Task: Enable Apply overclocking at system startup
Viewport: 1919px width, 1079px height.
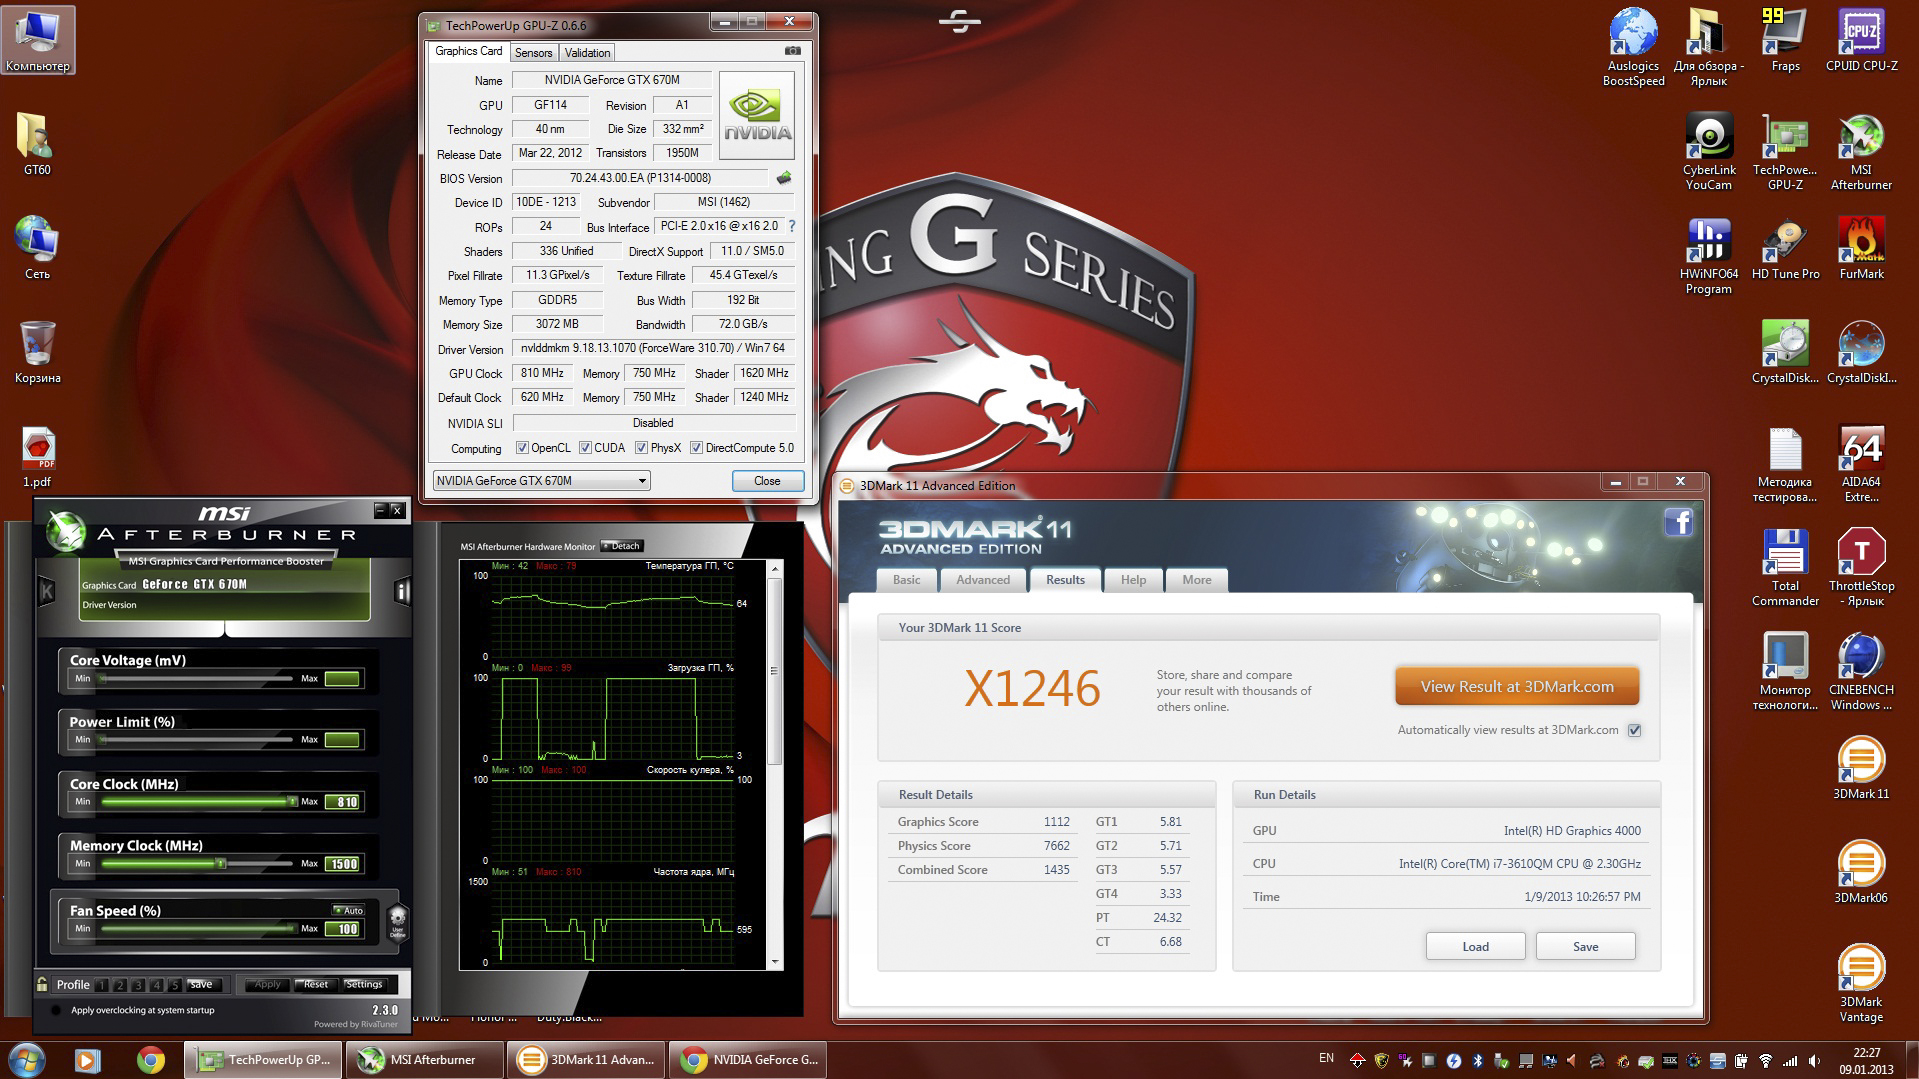Action: (x=56, y=1010)
